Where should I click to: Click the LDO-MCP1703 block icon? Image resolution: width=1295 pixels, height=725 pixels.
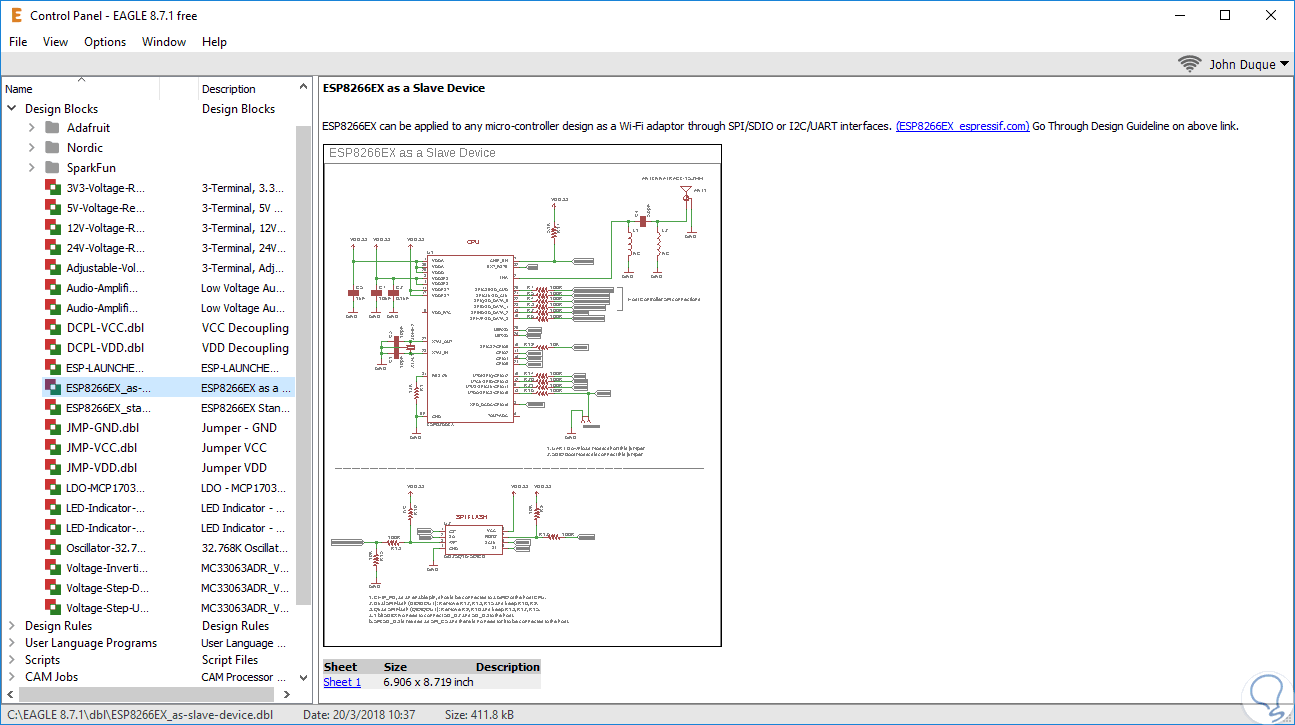click(53, 488)
